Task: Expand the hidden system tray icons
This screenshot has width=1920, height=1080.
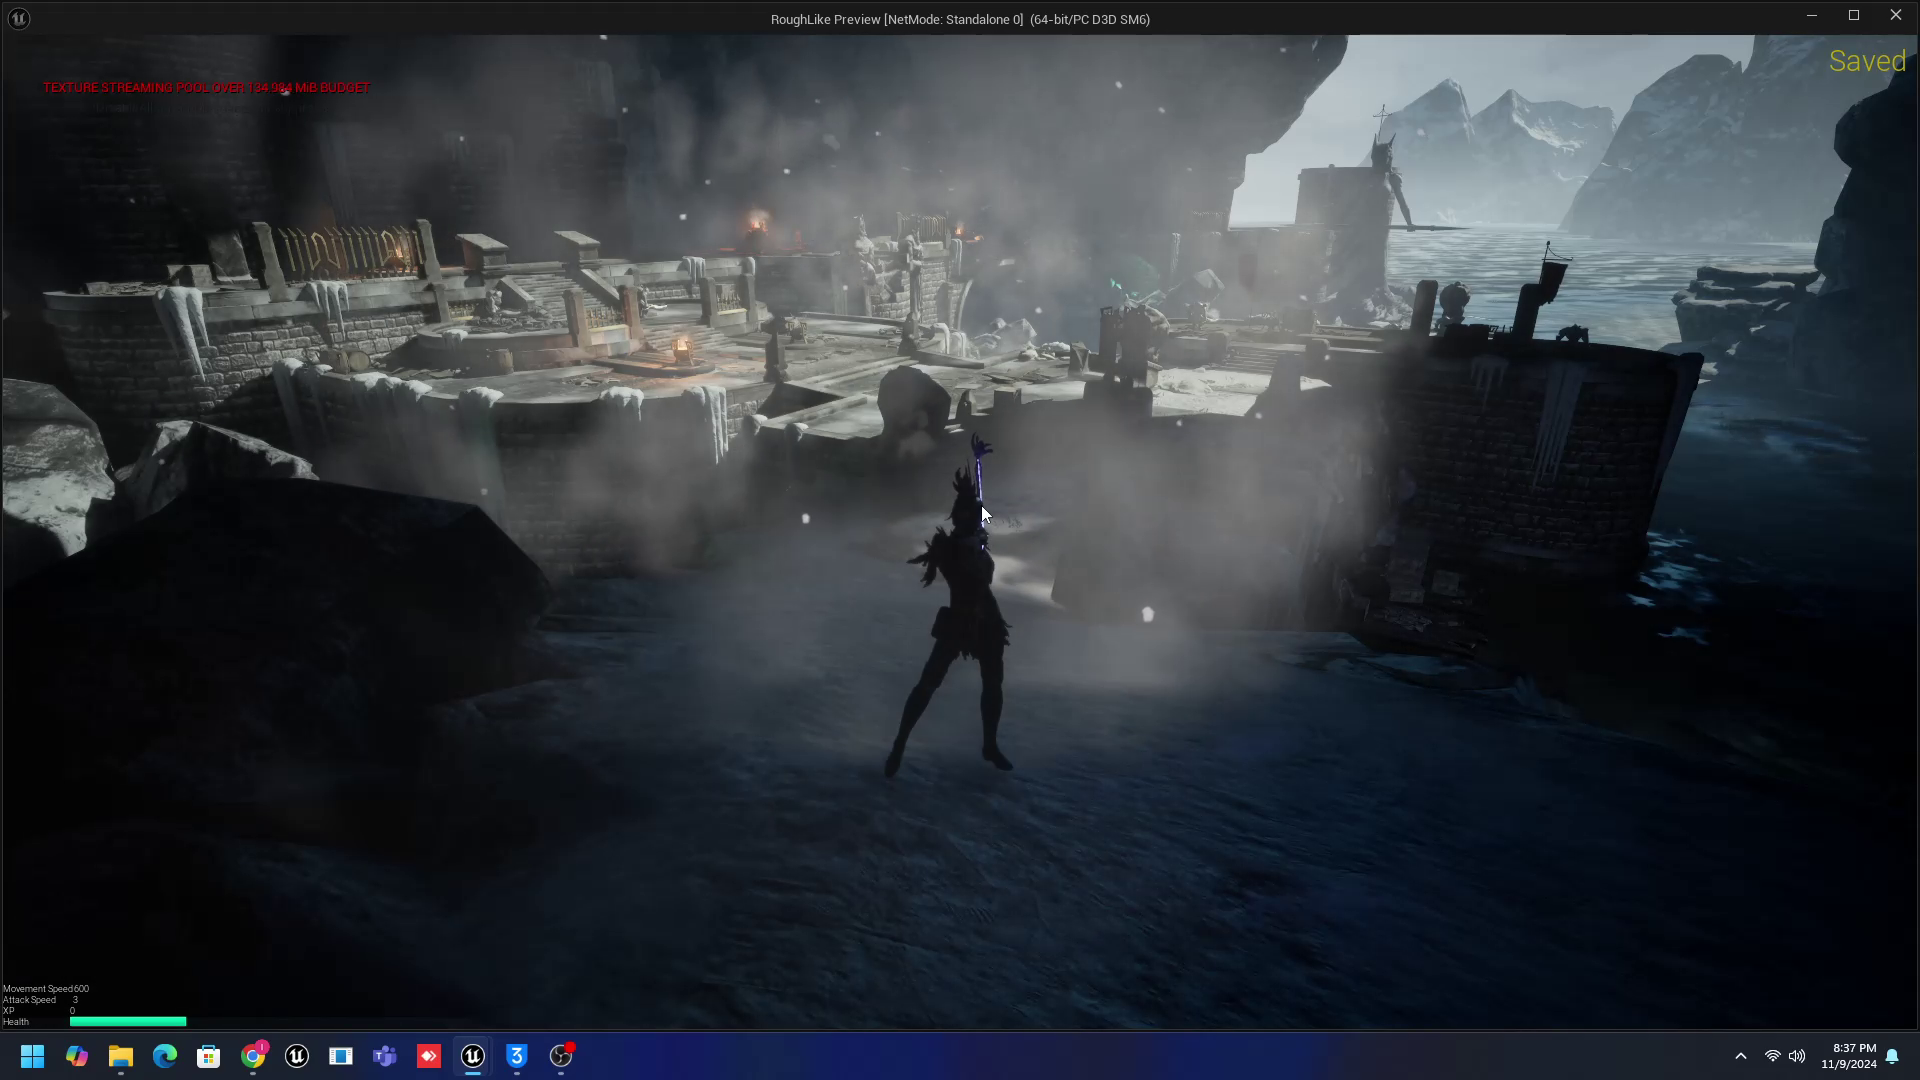Action: 1740,1056
